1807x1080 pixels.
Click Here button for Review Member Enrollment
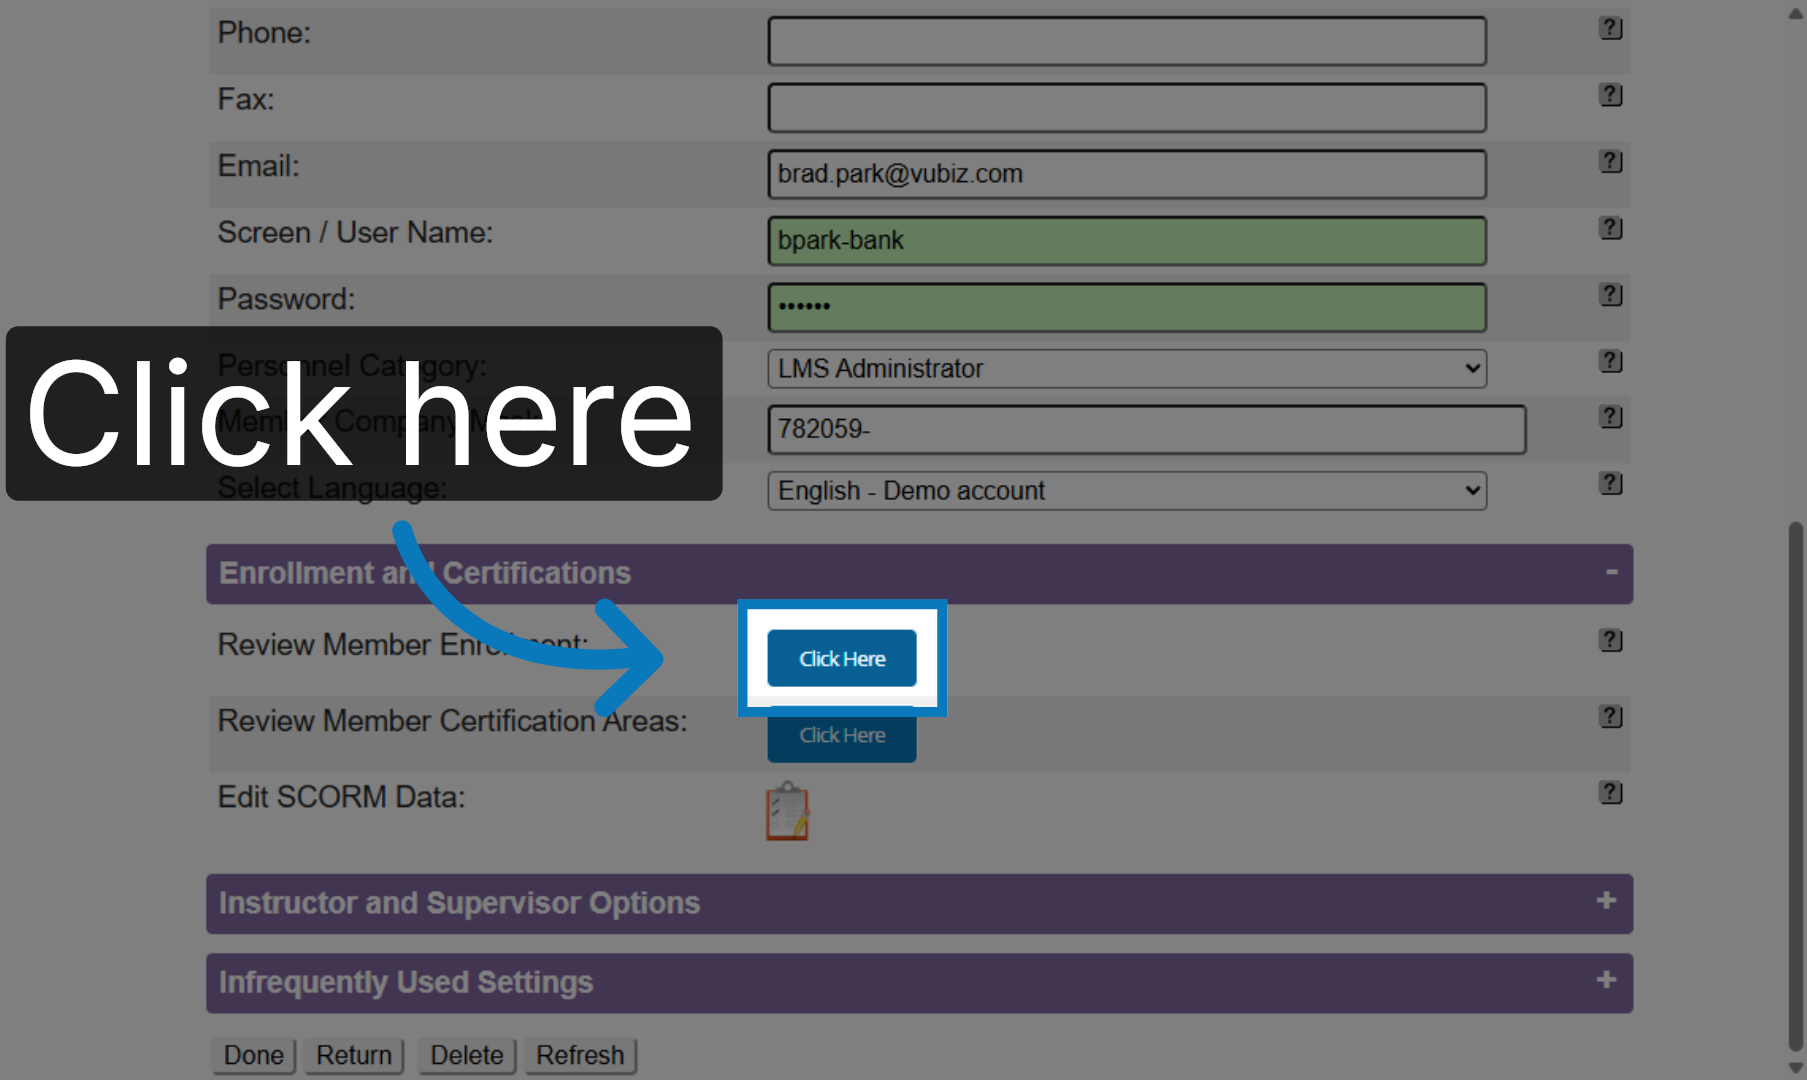point(842,659)
